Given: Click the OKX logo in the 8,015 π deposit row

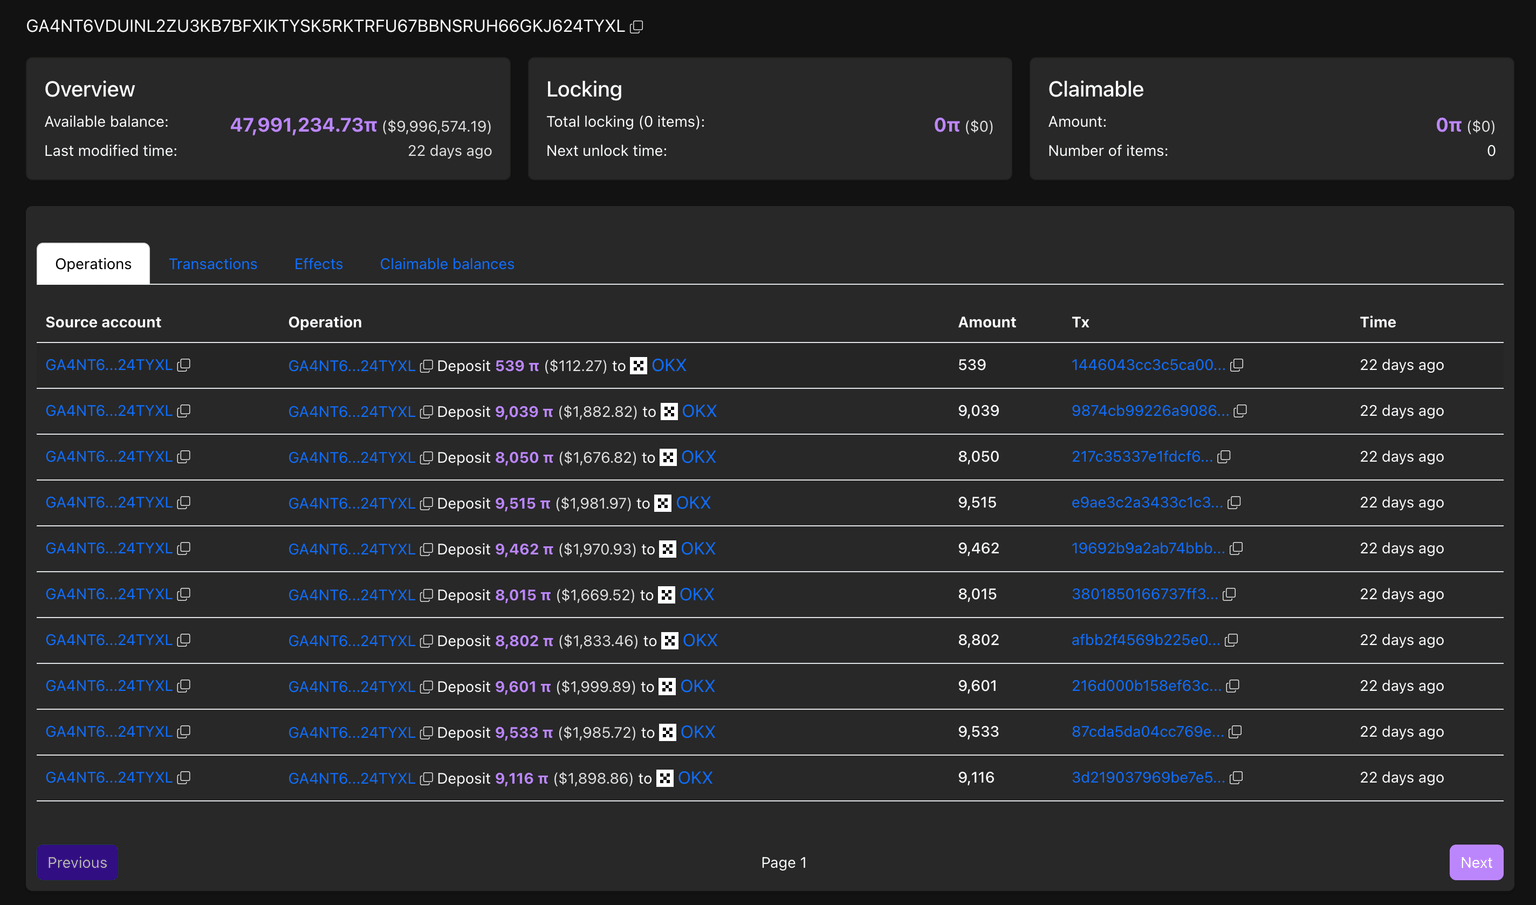Looking at the screenshot, I should 665,594.
